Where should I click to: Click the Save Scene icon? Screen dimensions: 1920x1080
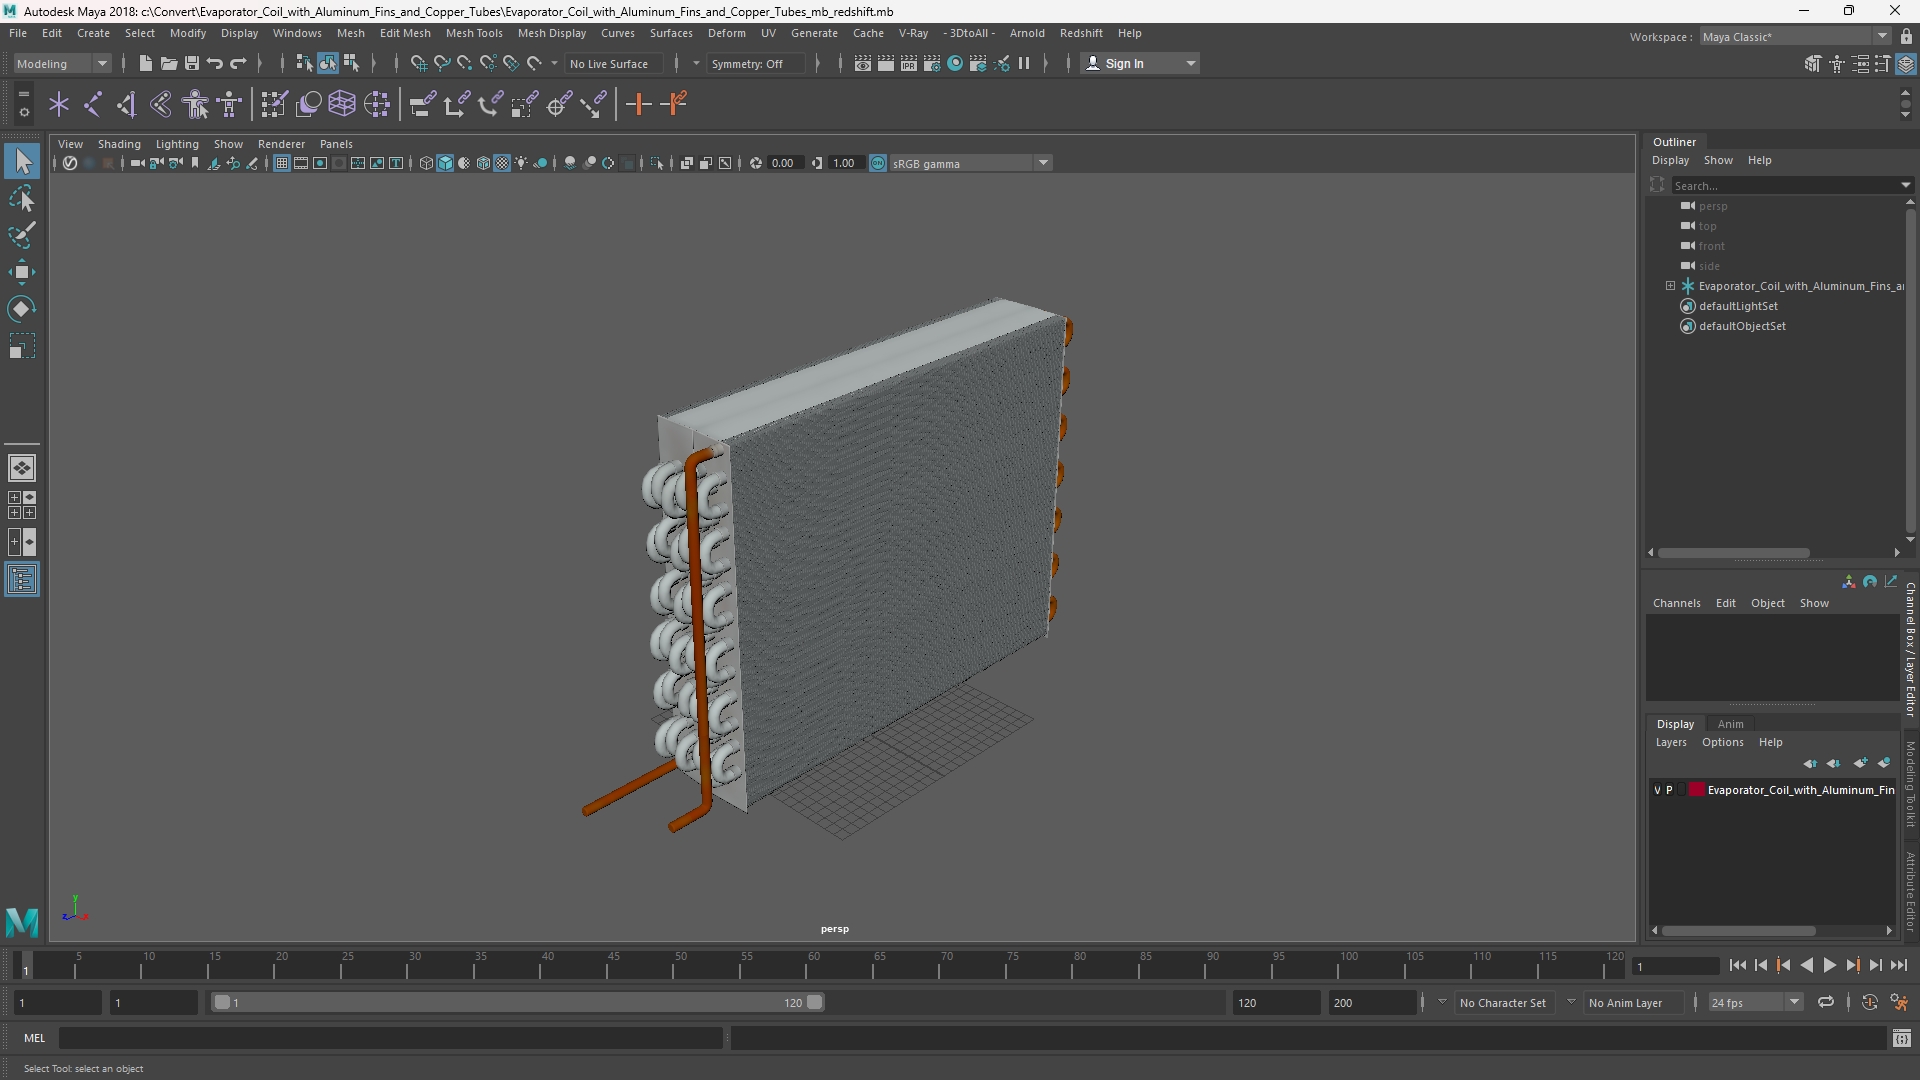point(191,63)
